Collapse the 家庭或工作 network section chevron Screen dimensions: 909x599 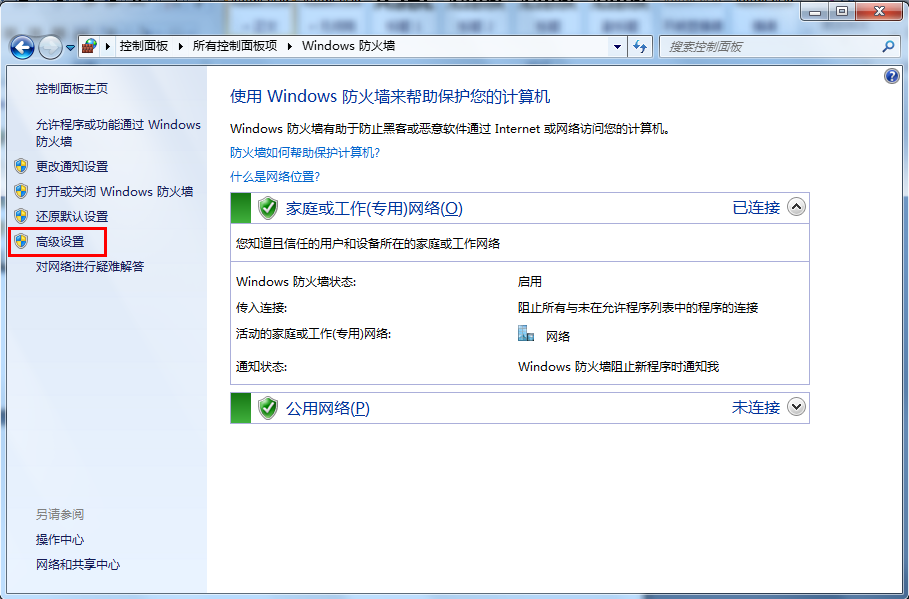[x=797, y=207]
